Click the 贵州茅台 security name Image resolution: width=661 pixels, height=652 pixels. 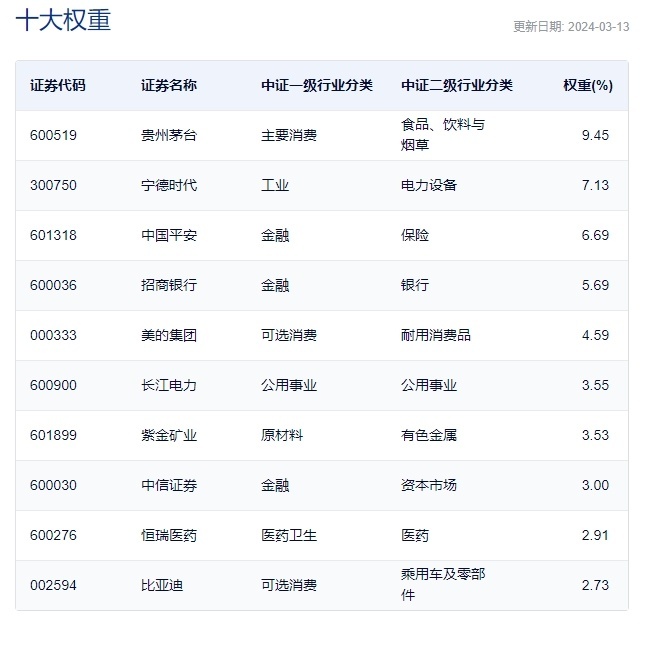169,136
